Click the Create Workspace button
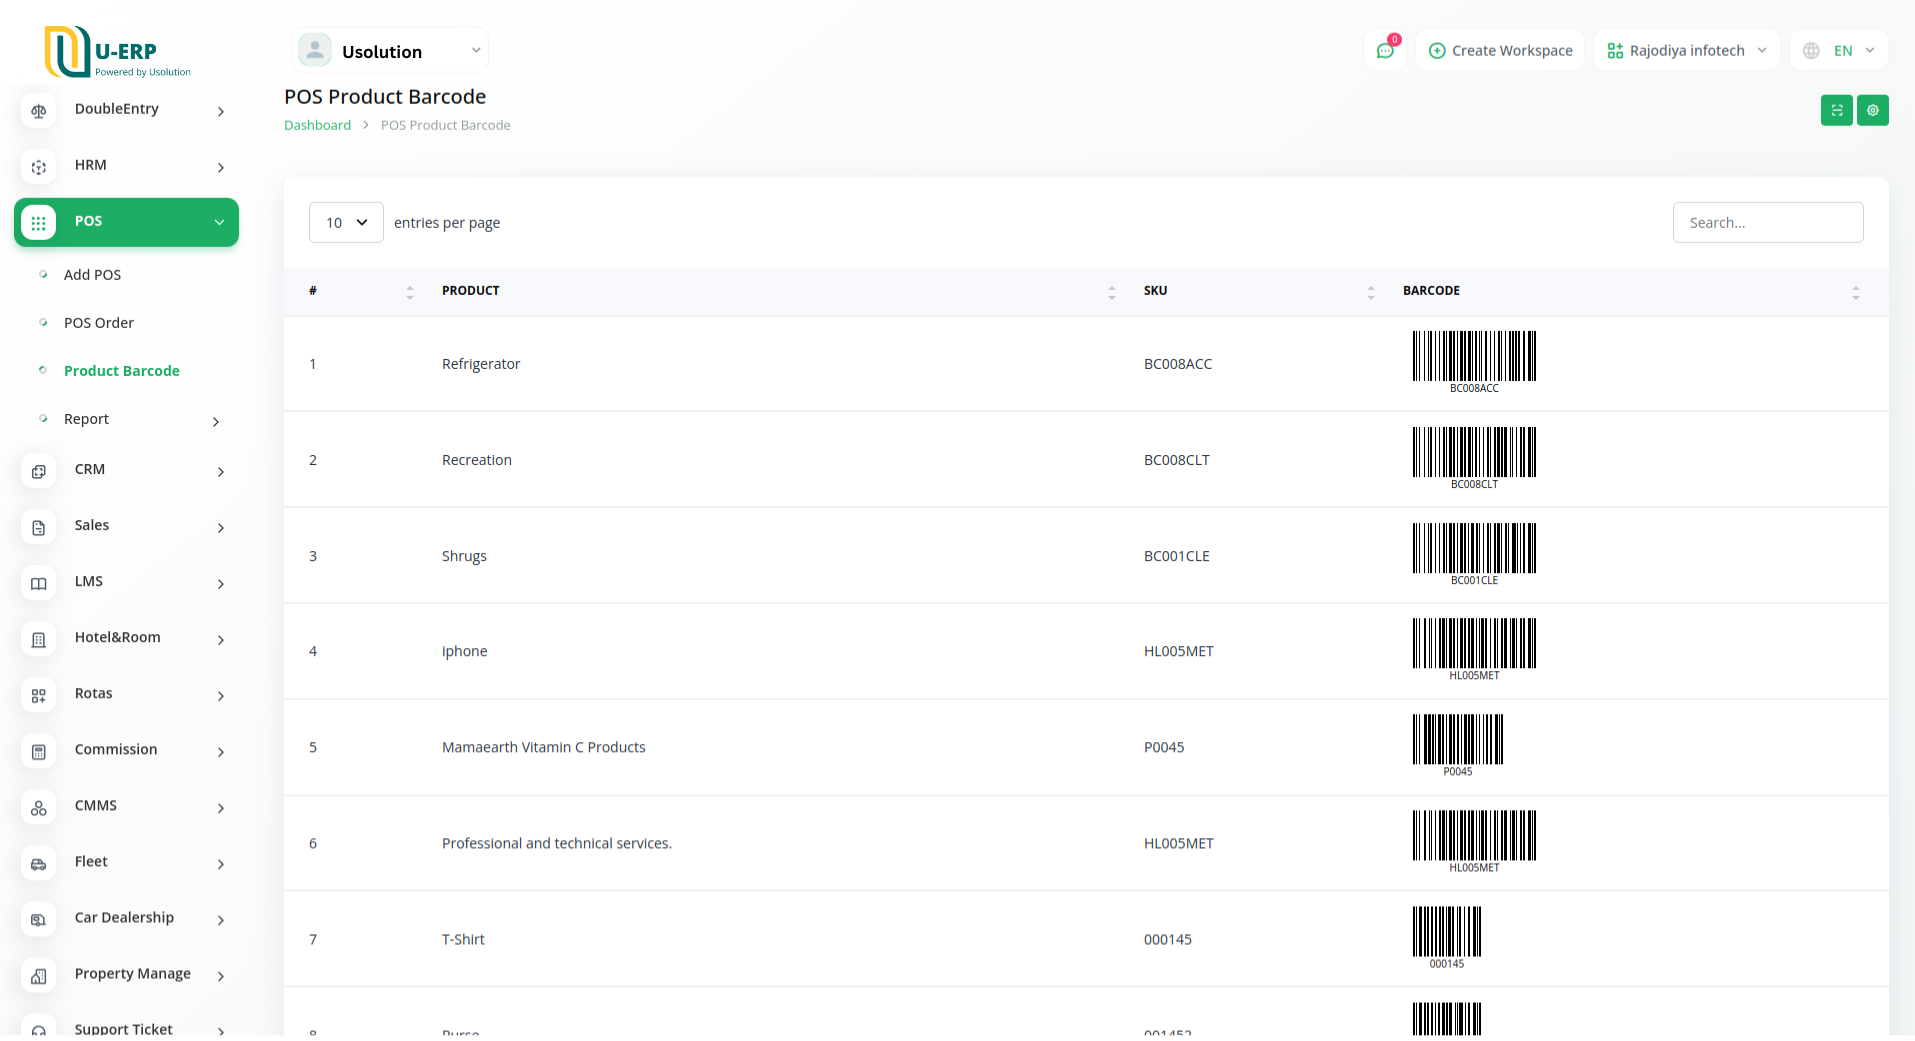 [1500, 50]
